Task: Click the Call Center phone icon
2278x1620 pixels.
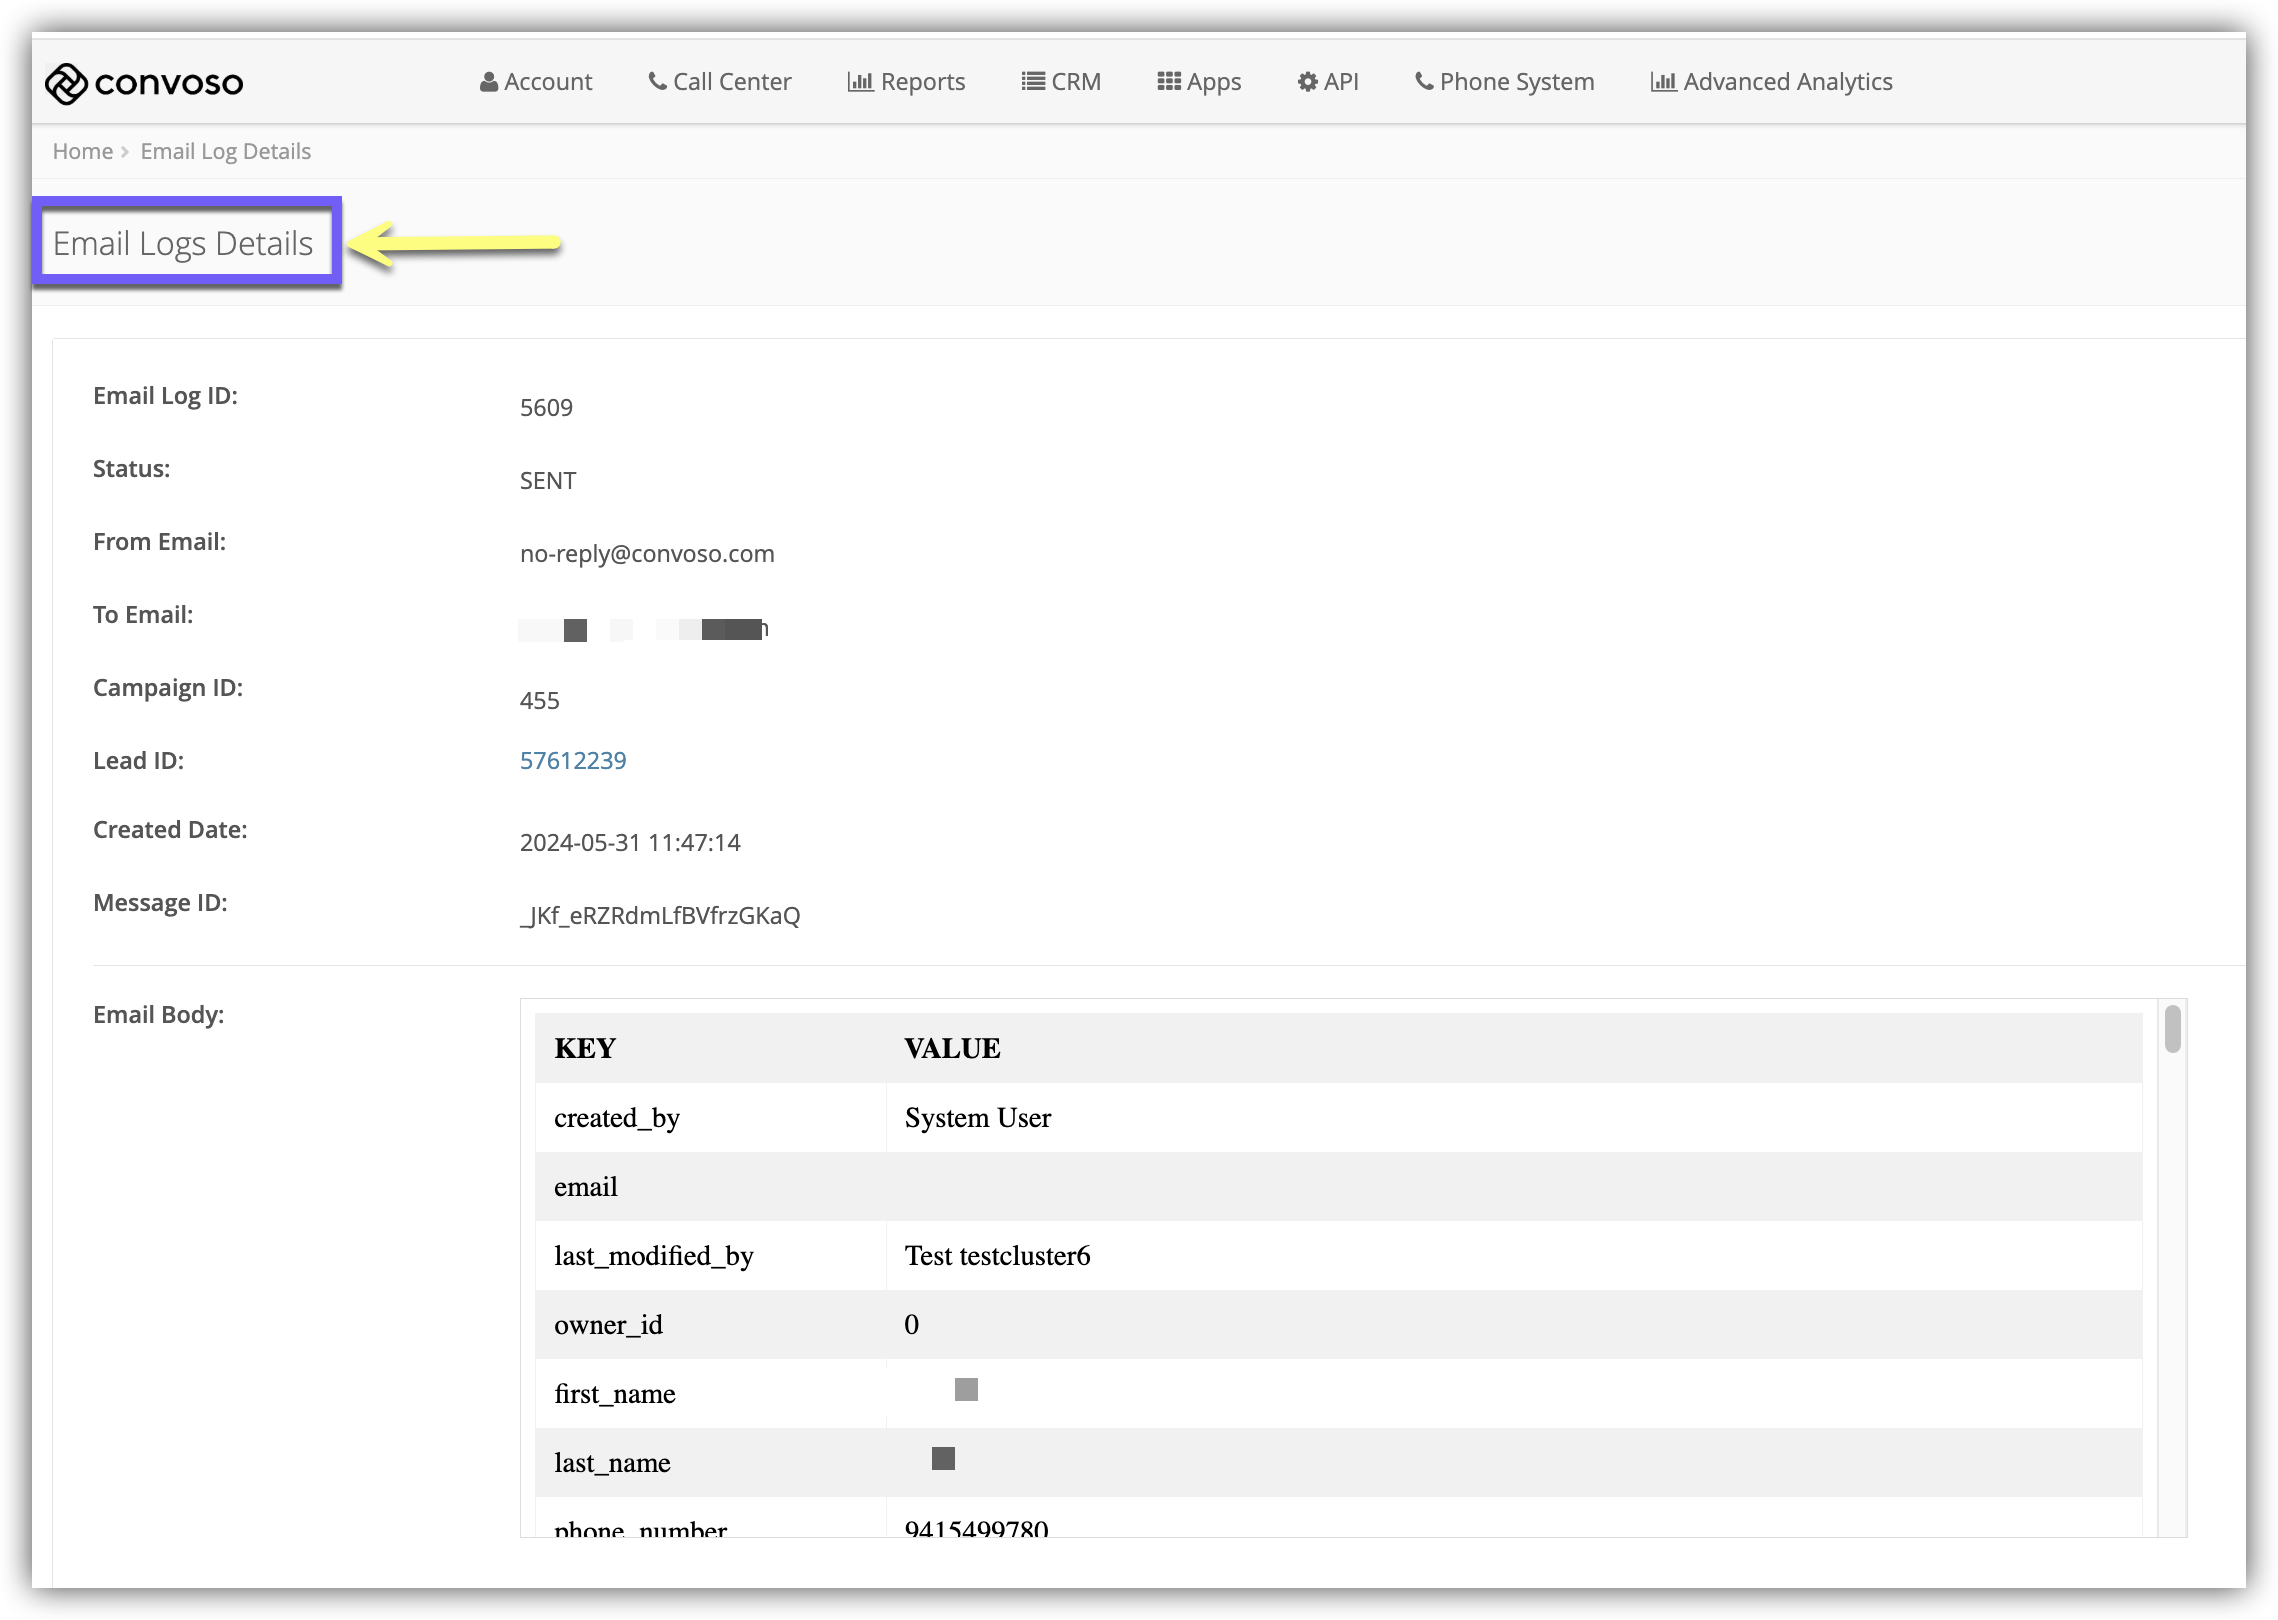Action: pyautogui.click(x=657, y=82)
